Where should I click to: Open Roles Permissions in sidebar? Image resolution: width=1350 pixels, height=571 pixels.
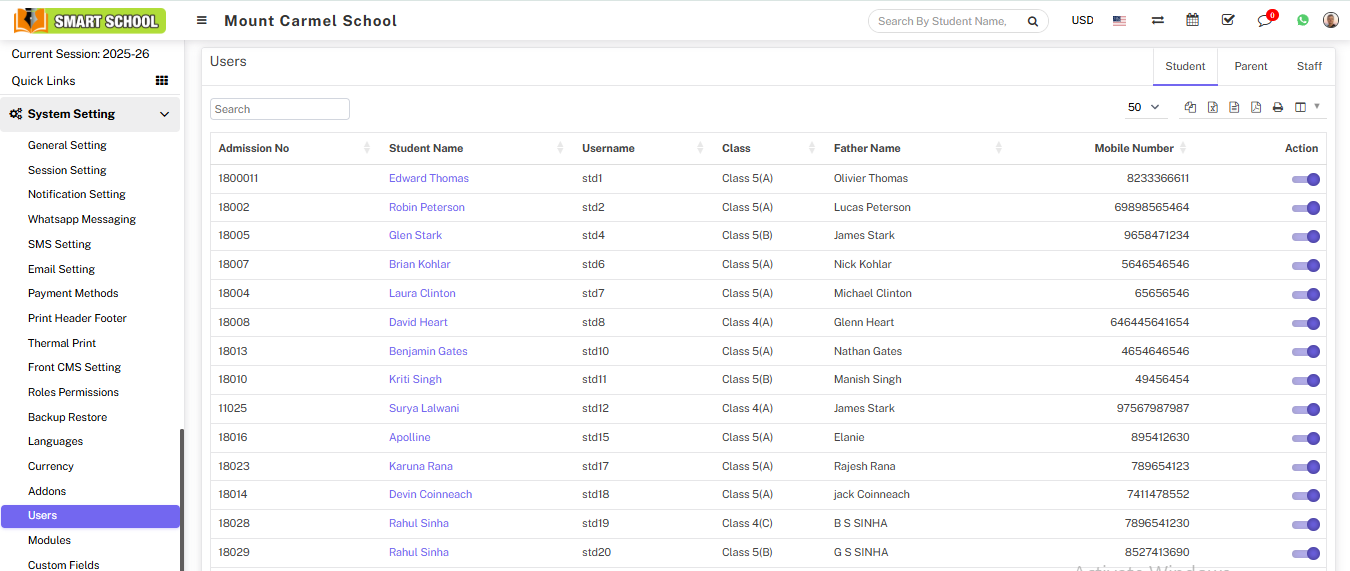pos(73,392)
